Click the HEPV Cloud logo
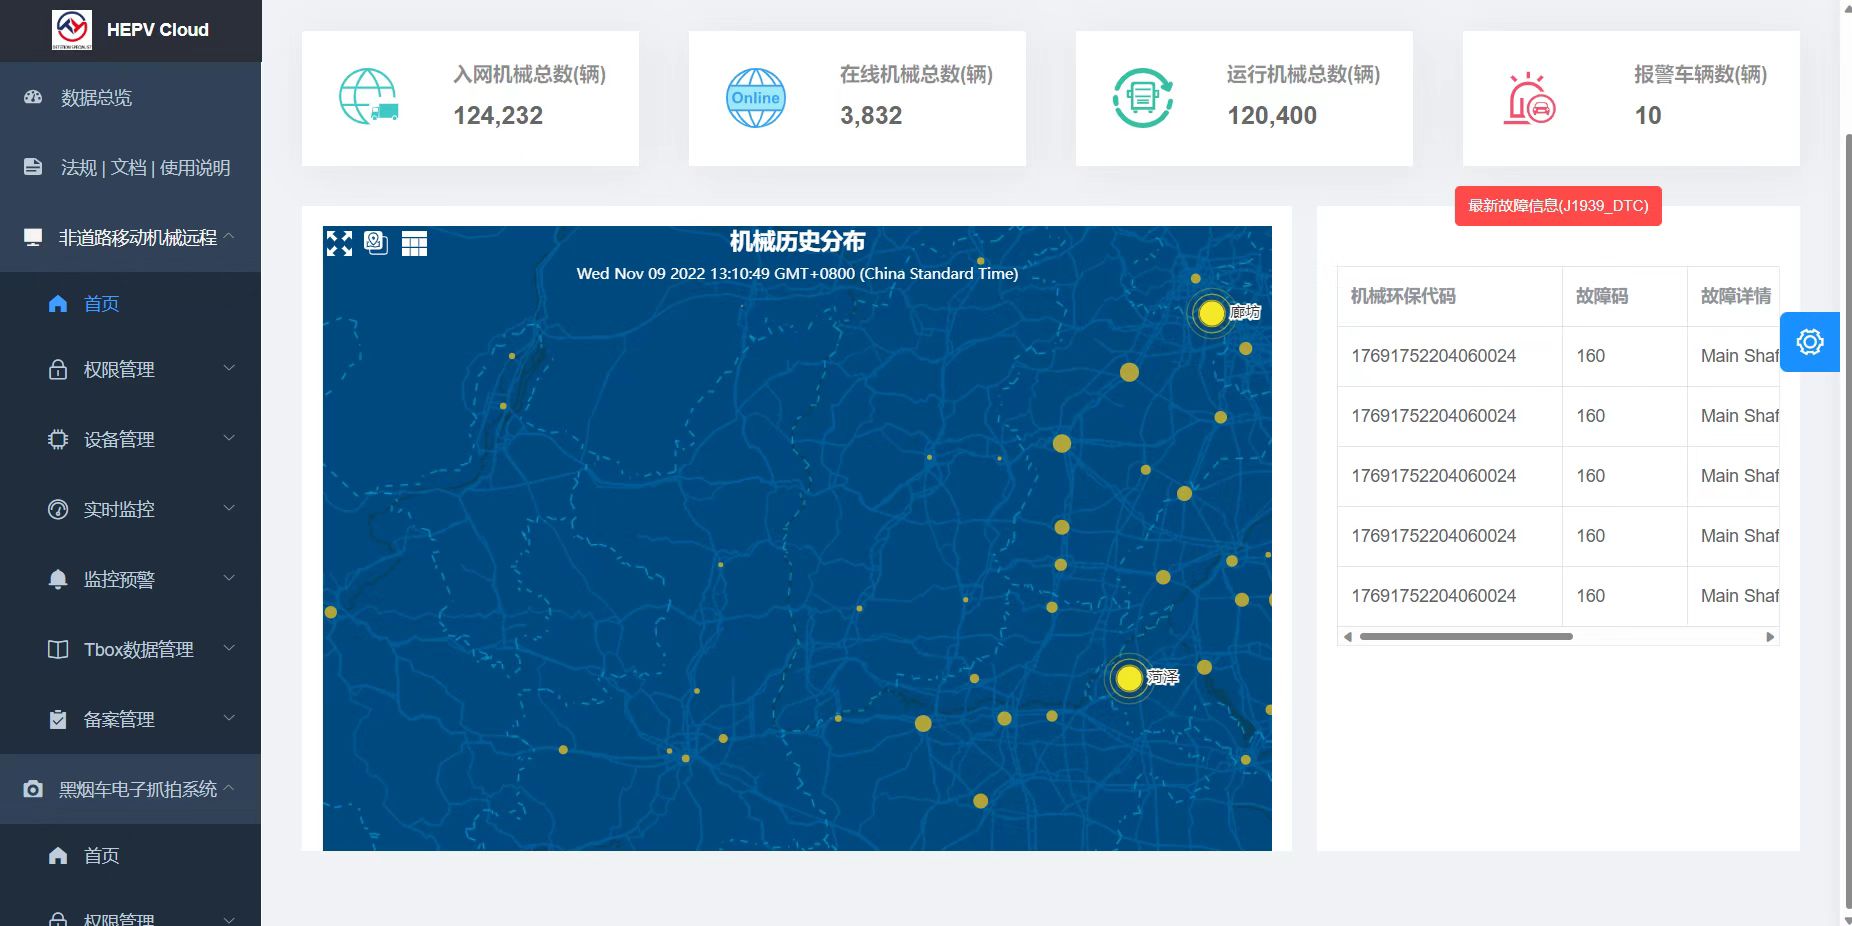This screenshot has width=1852, height=926. [x=130, y=28]
